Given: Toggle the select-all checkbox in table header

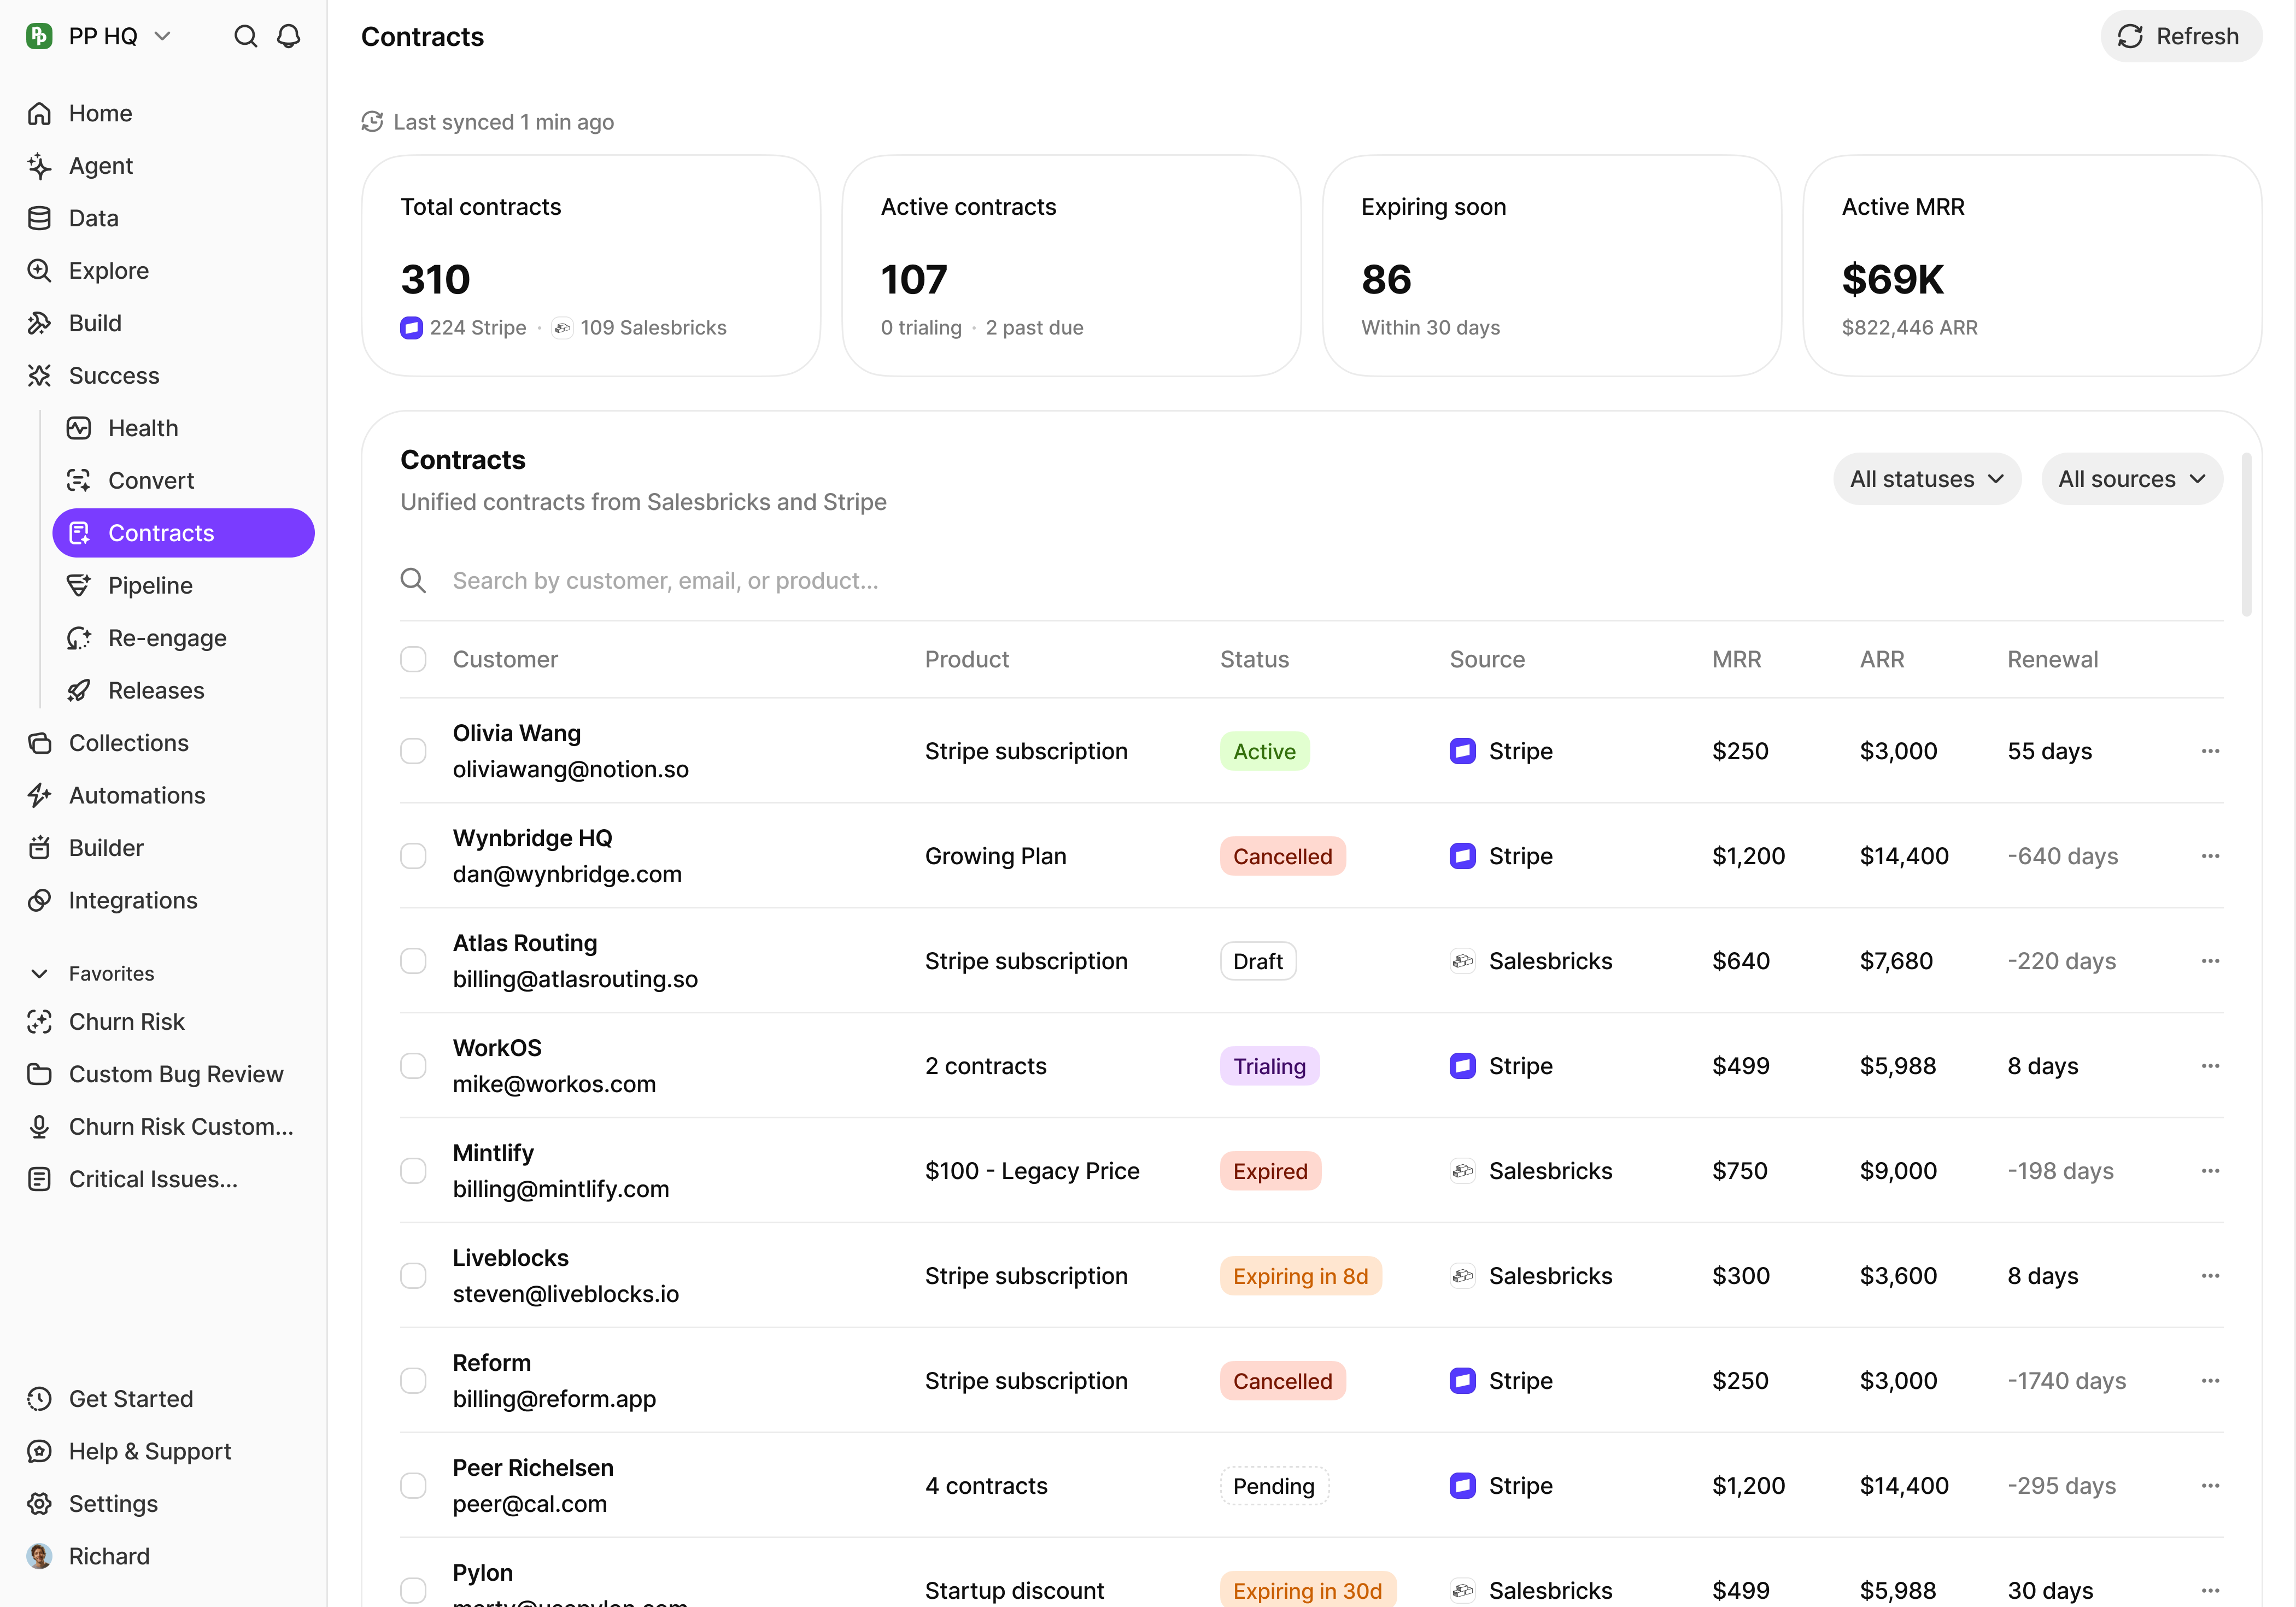Looking at the screenshot, I should (413, 660).
